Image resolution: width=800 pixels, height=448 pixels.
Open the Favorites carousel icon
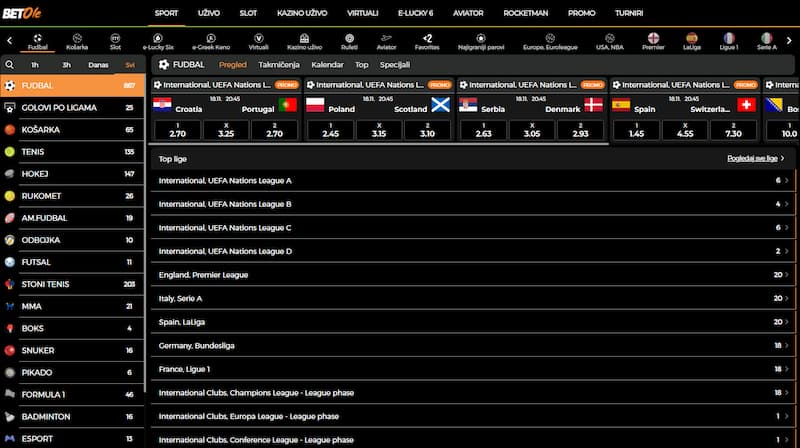point(427,38)
